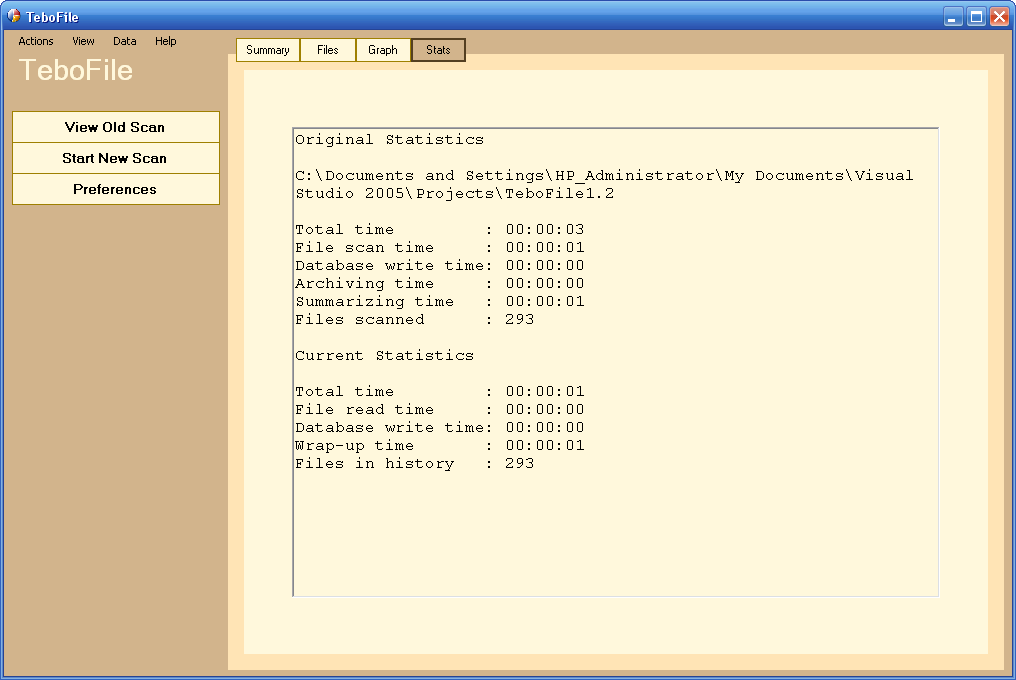Click the 'Studio 2005\Projects\TeboFile1.2' line
Screen dimensions: 1016x680
[x=454, y=194]
